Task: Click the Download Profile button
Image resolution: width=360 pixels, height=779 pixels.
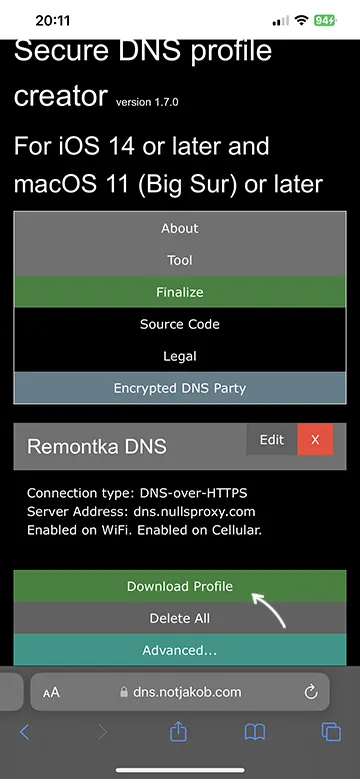Action: pos(180,586)
